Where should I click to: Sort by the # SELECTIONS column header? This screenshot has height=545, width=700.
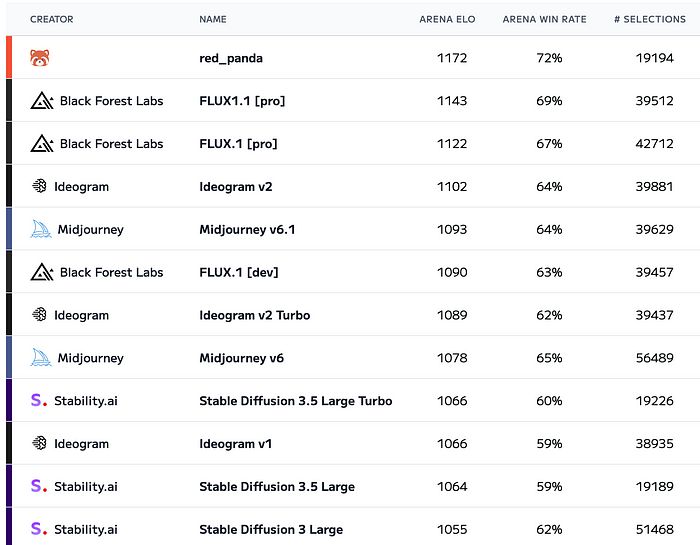coord(650,19)
